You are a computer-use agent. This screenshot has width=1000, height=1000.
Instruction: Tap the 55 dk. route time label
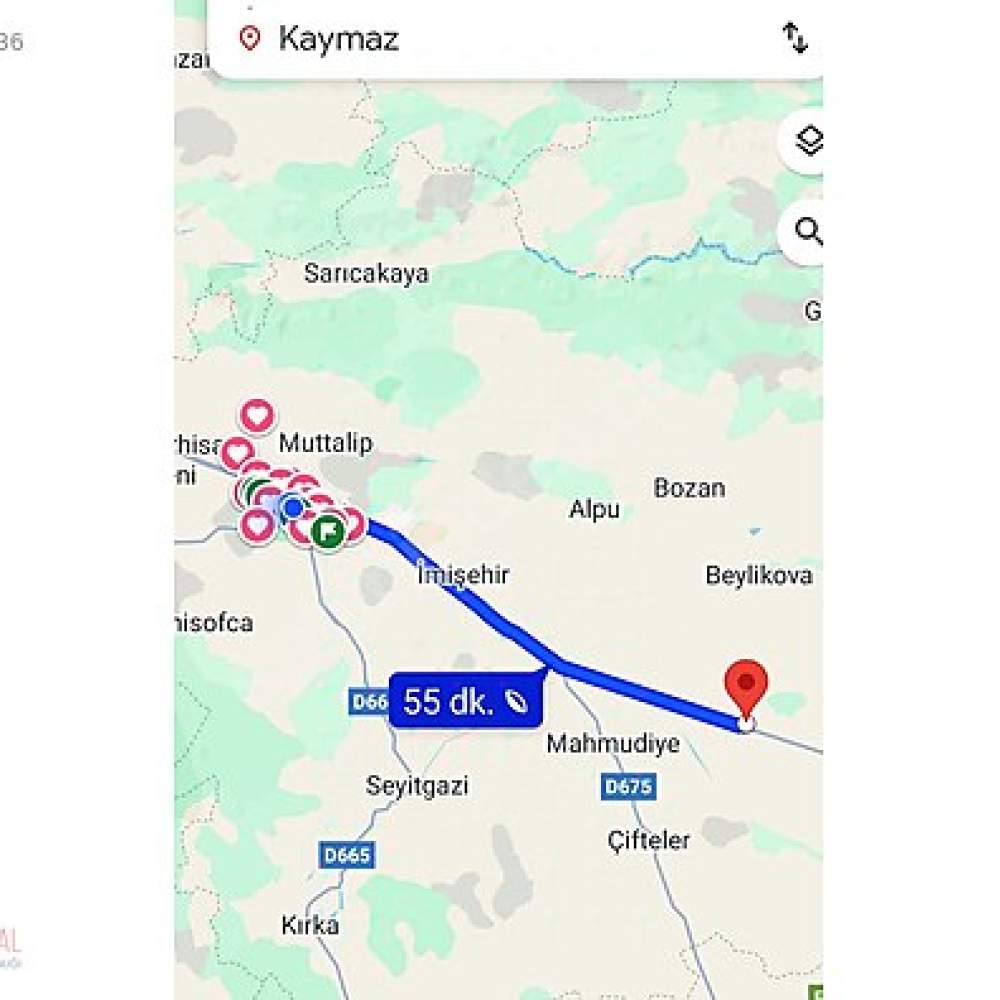coord(466,701)
